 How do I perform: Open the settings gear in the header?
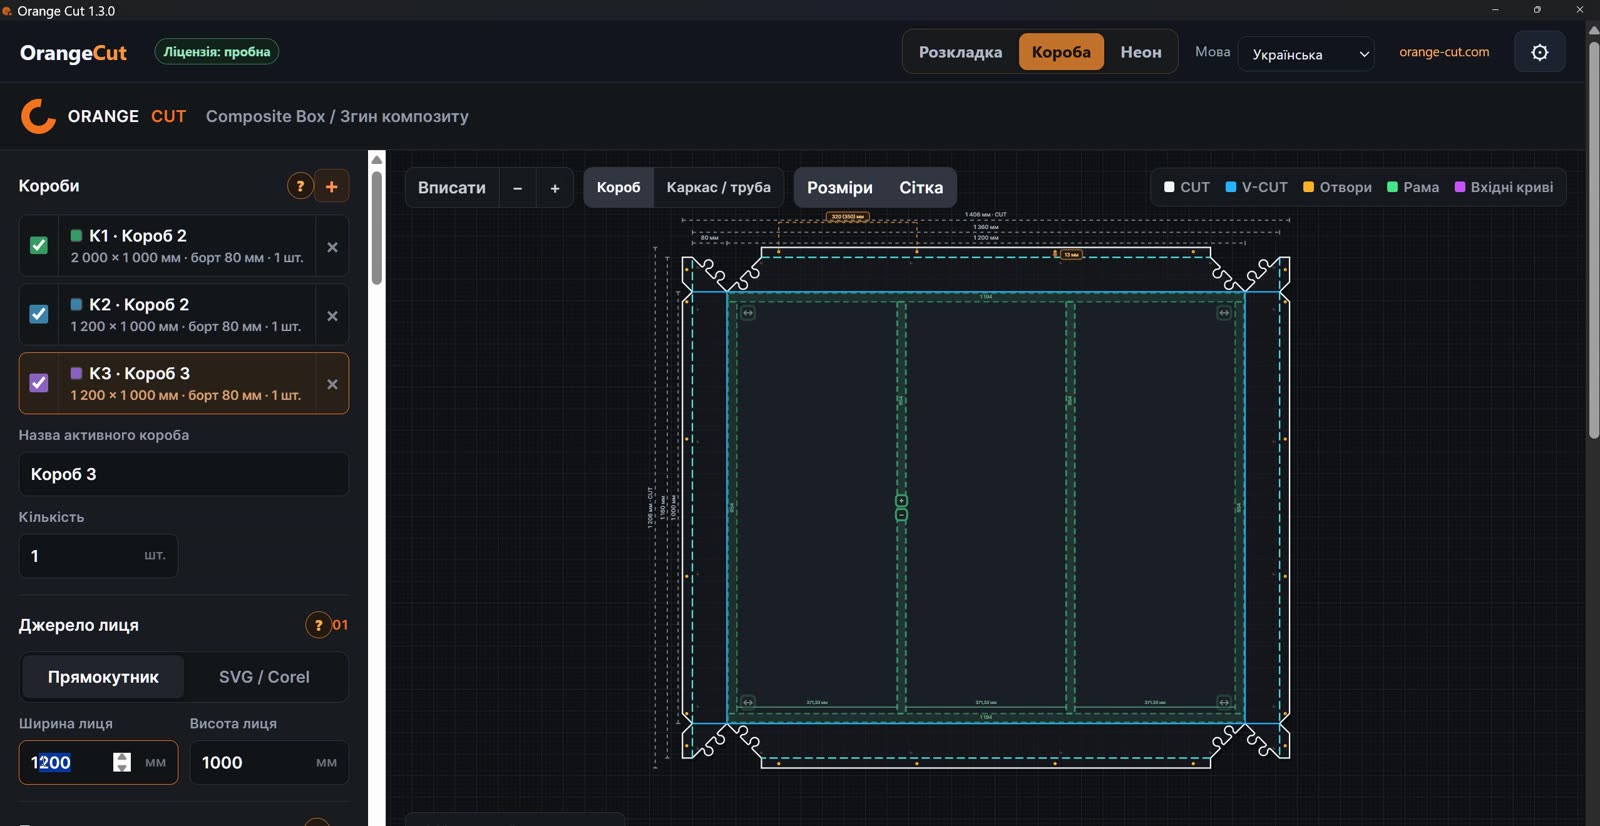1540,52
